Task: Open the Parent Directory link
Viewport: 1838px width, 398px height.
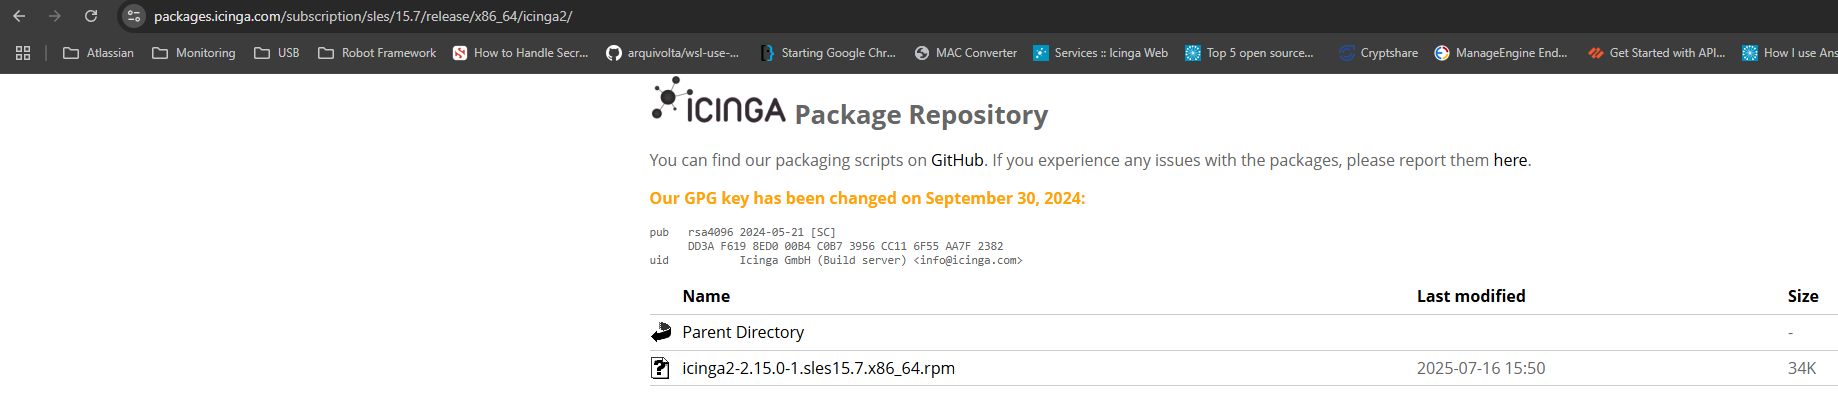Action: point(743,332)
